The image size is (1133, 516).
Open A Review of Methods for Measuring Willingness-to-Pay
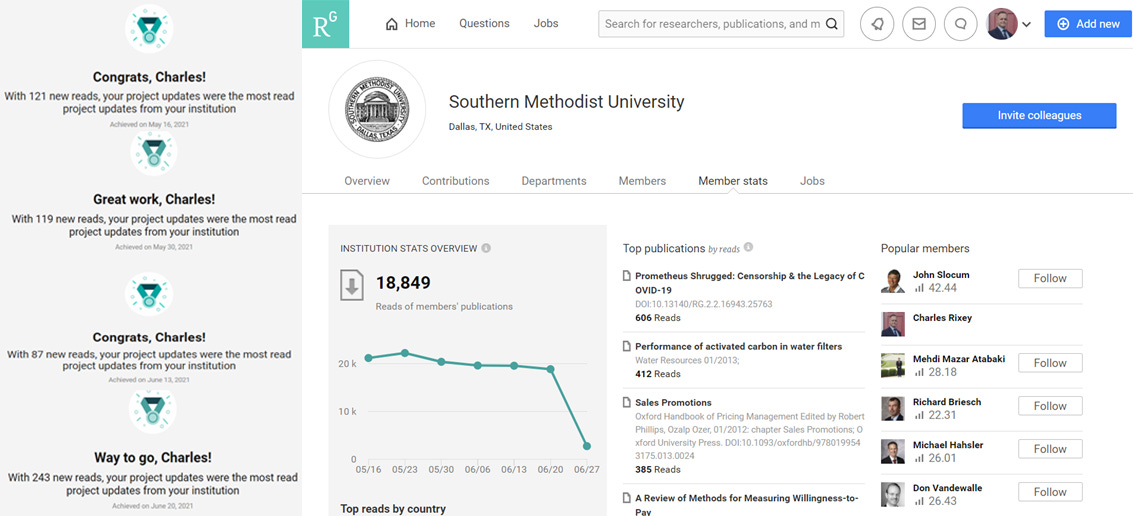point(749,504)
